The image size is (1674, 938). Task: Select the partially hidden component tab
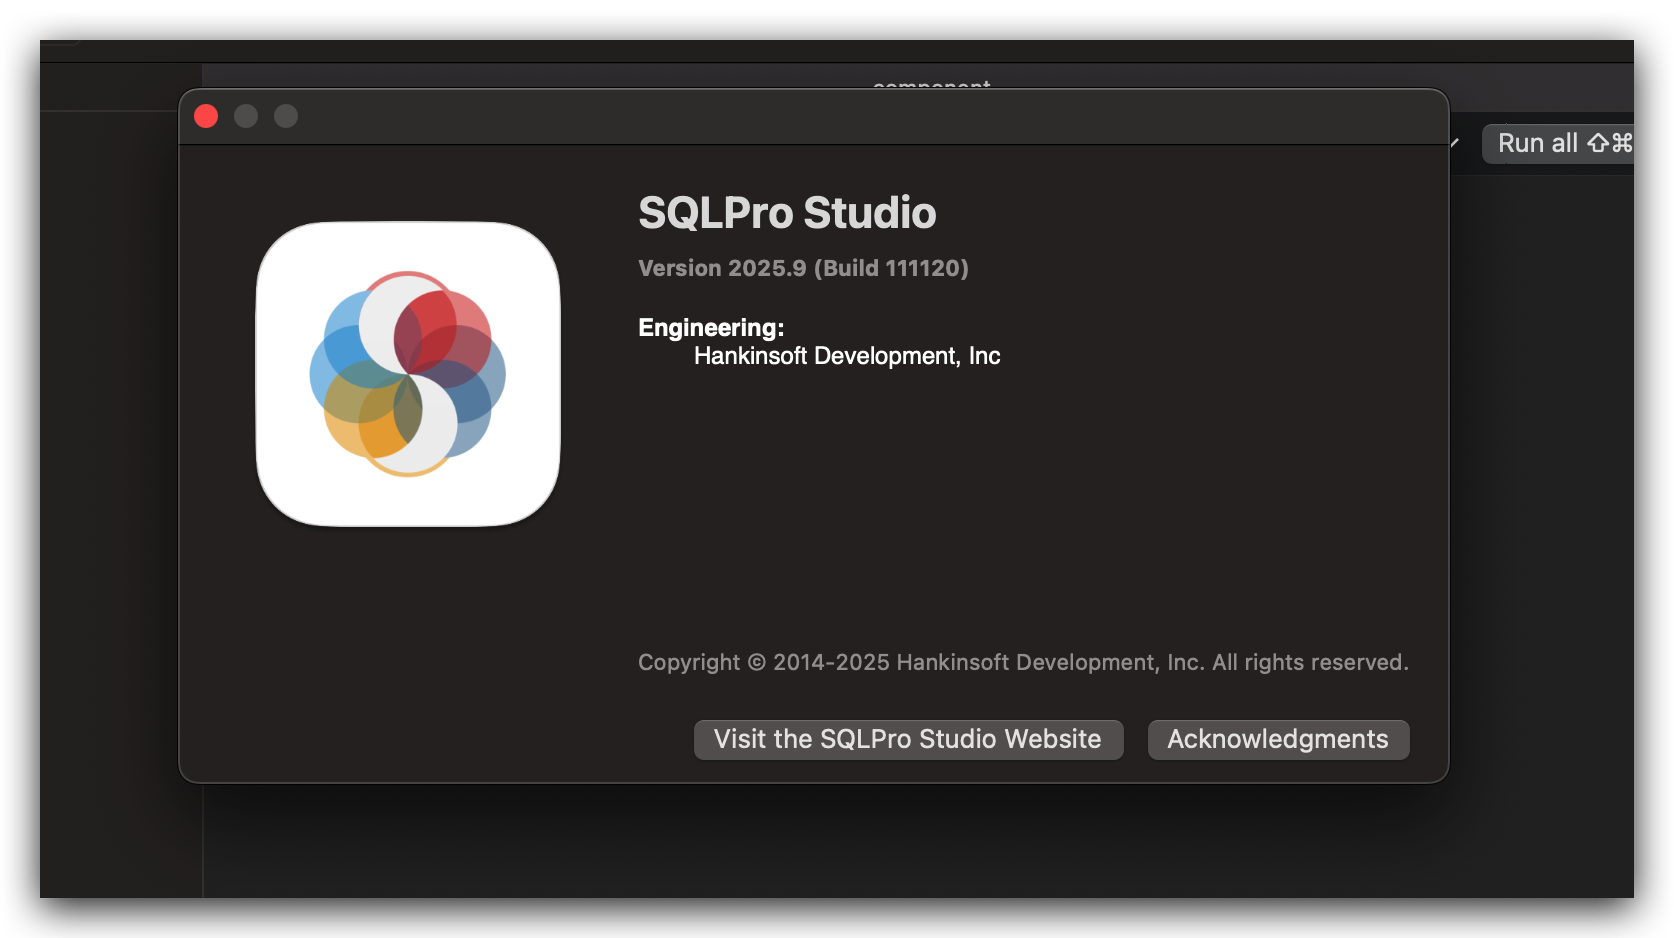tap(931, 82)
